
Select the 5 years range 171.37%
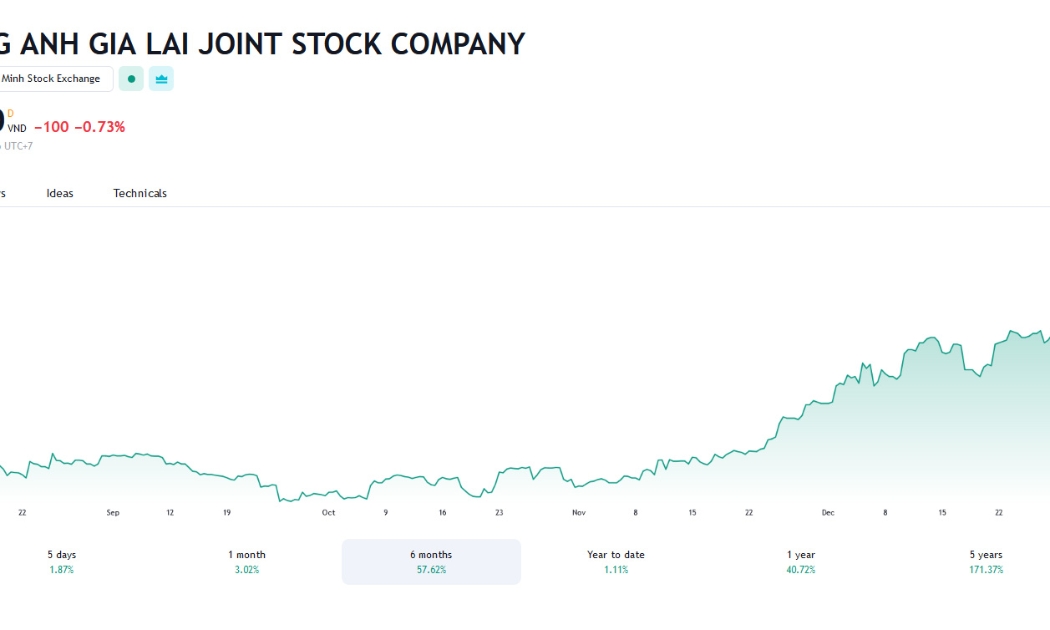pyautogui.click(x=986, y=562)
